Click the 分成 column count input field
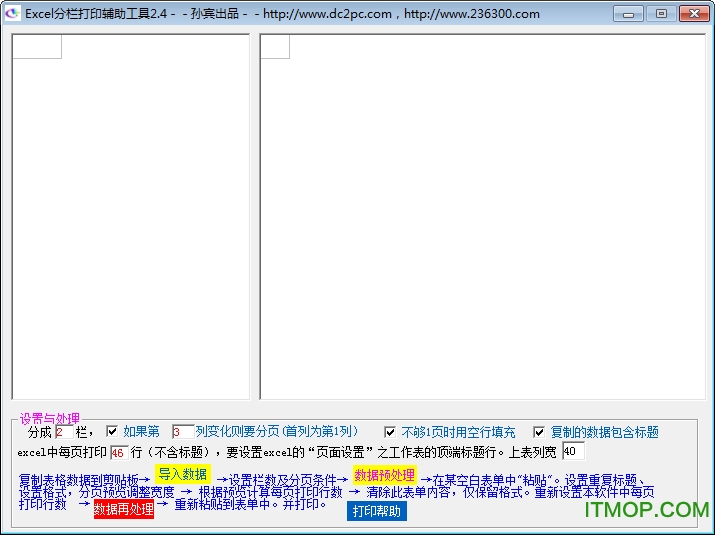Viewport: 715px width, 535px height. [64, 432]
